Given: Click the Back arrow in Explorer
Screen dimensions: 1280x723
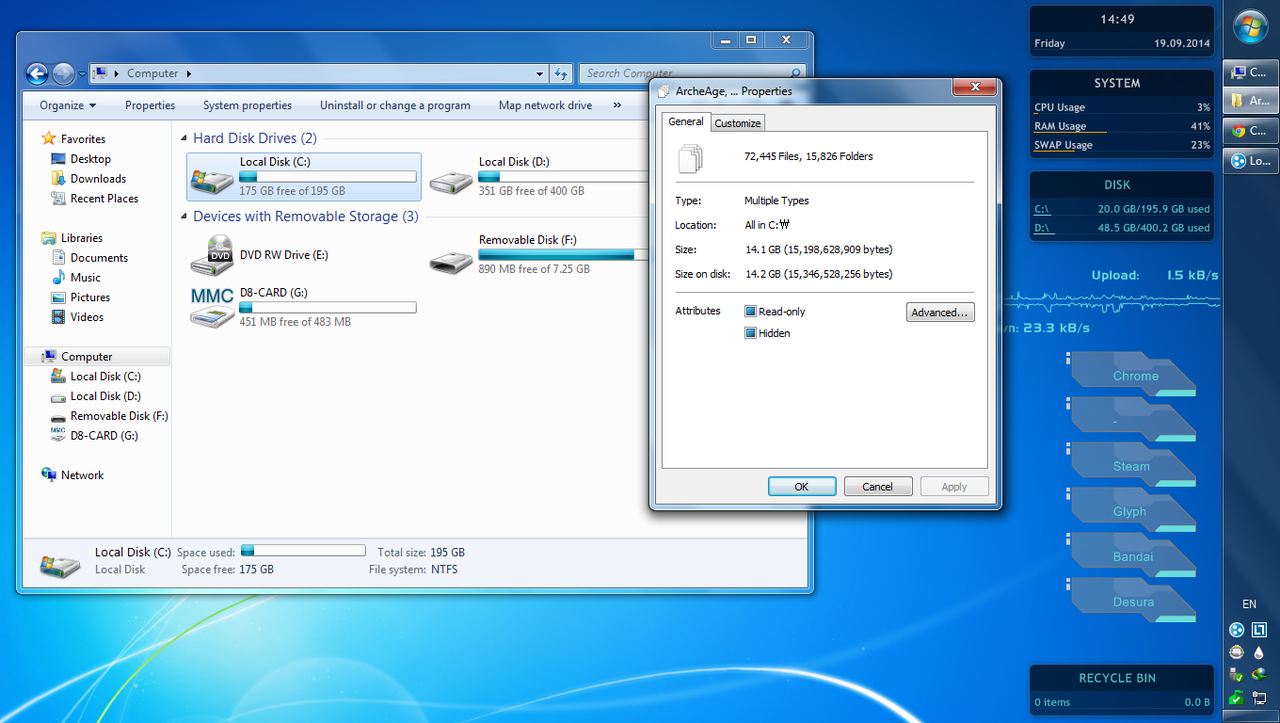Looking at the screenshot, I should [37, 73].
